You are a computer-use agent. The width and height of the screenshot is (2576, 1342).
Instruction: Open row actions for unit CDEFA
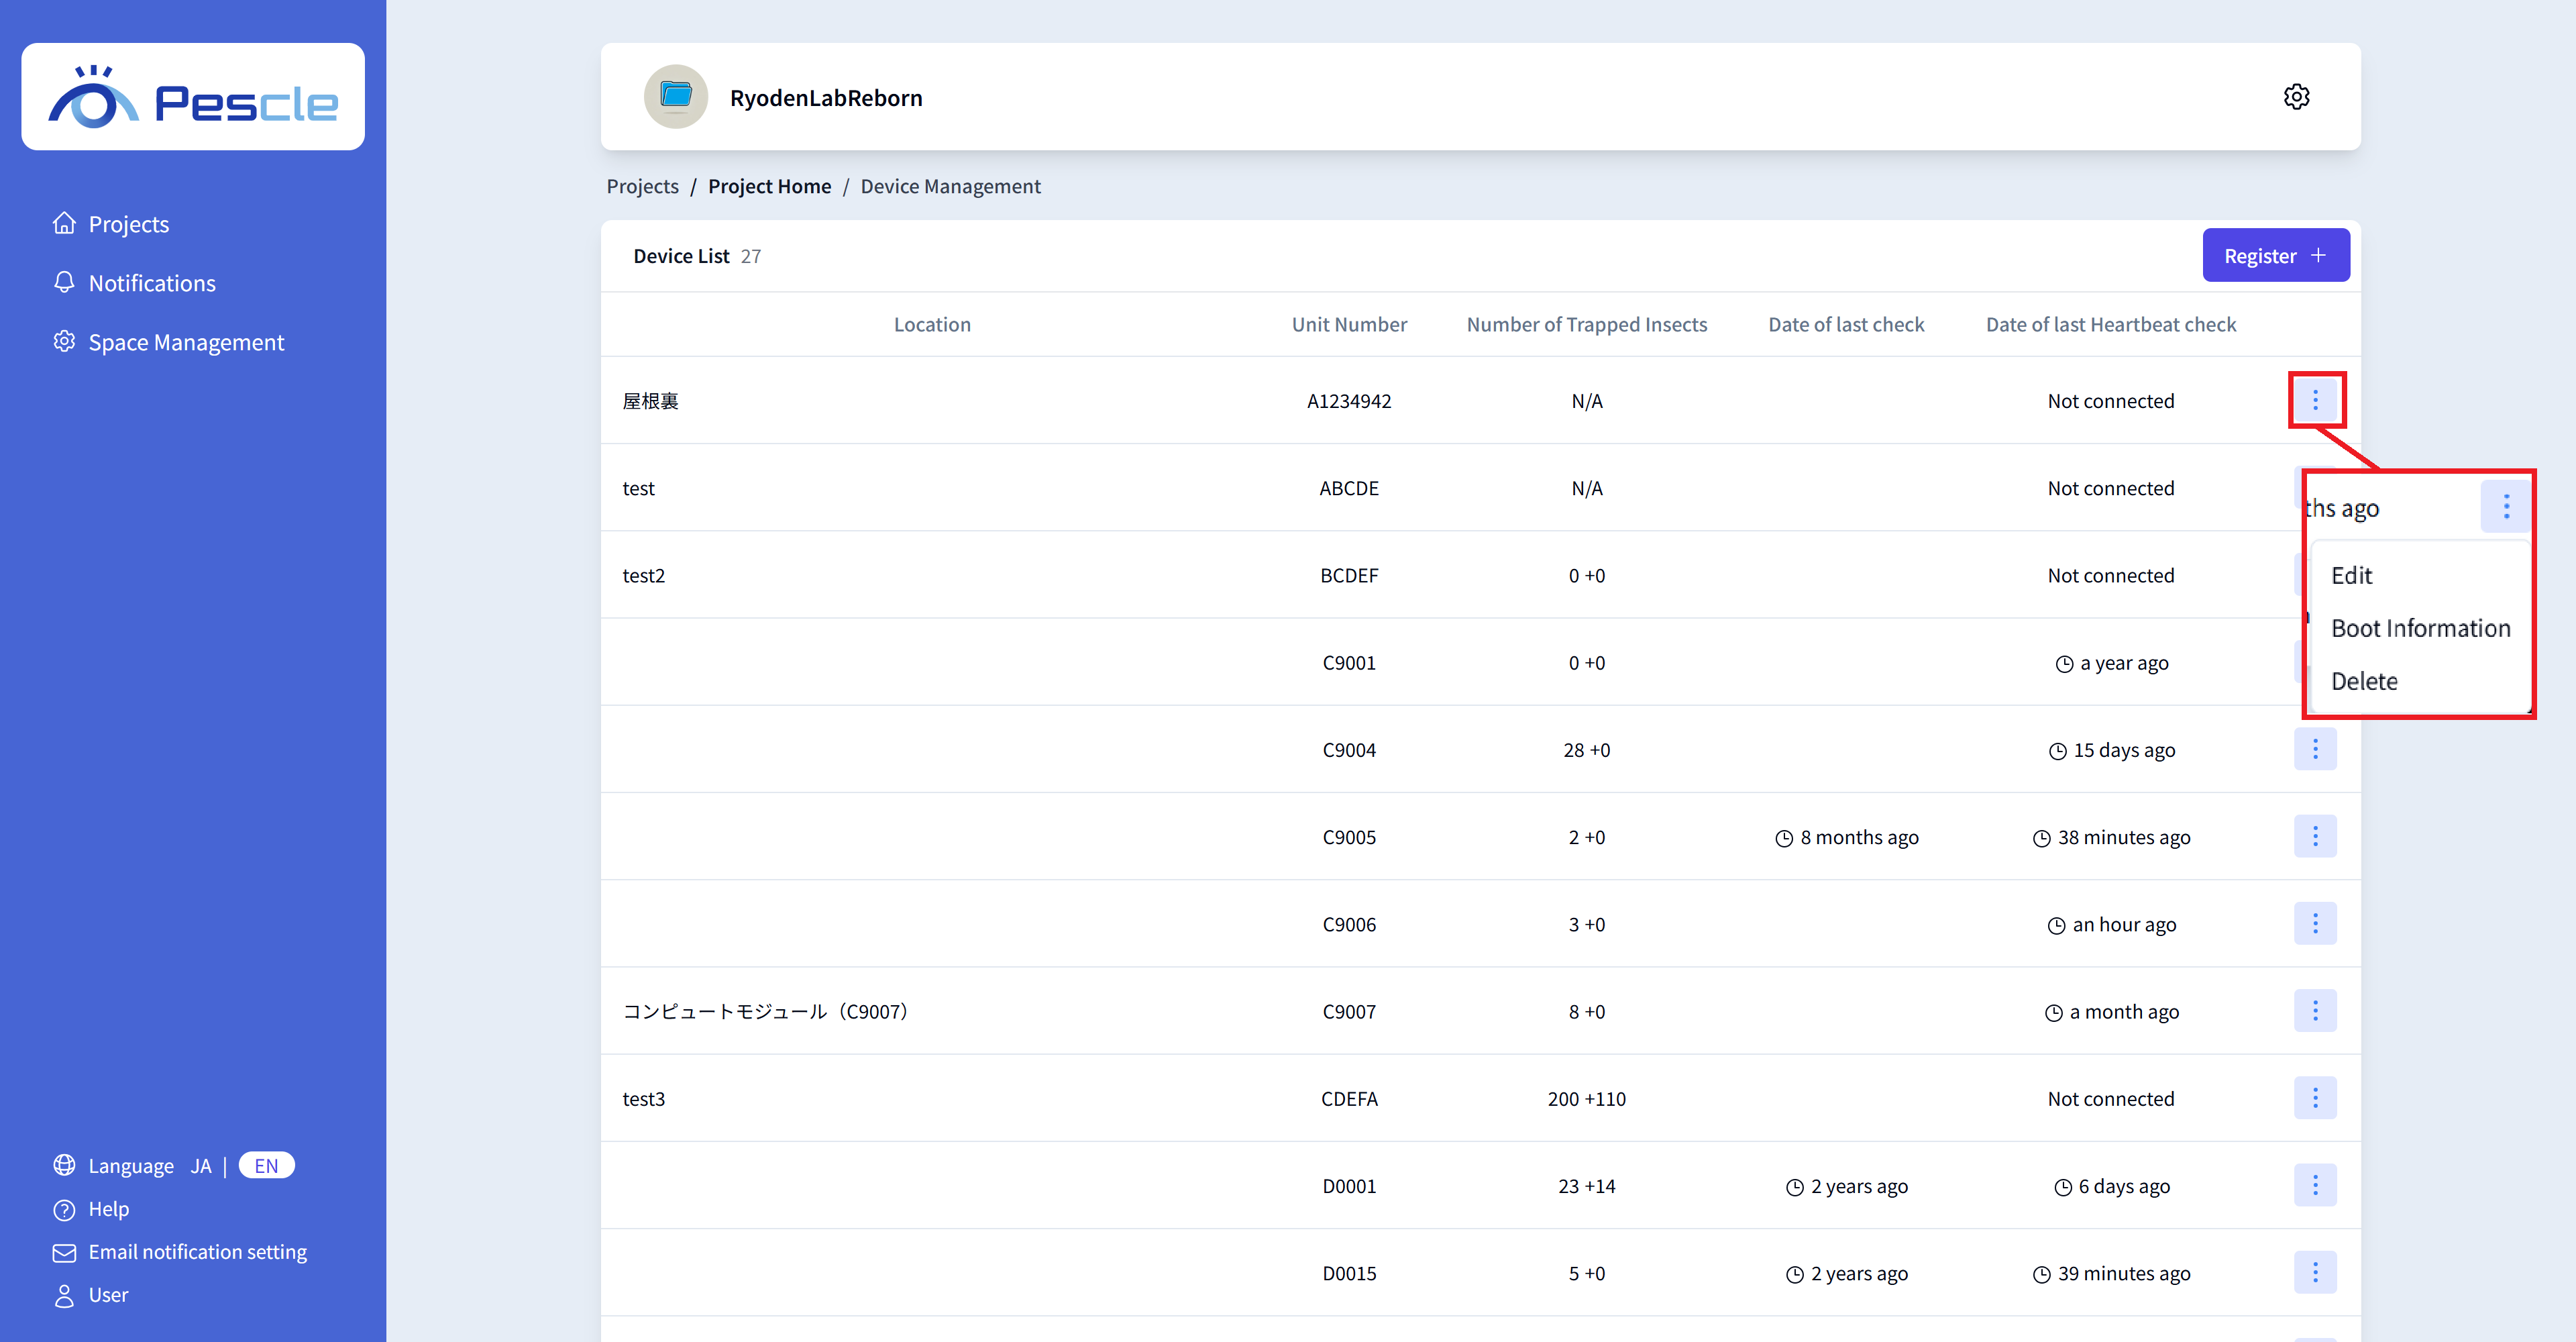pos(2315,1098)
